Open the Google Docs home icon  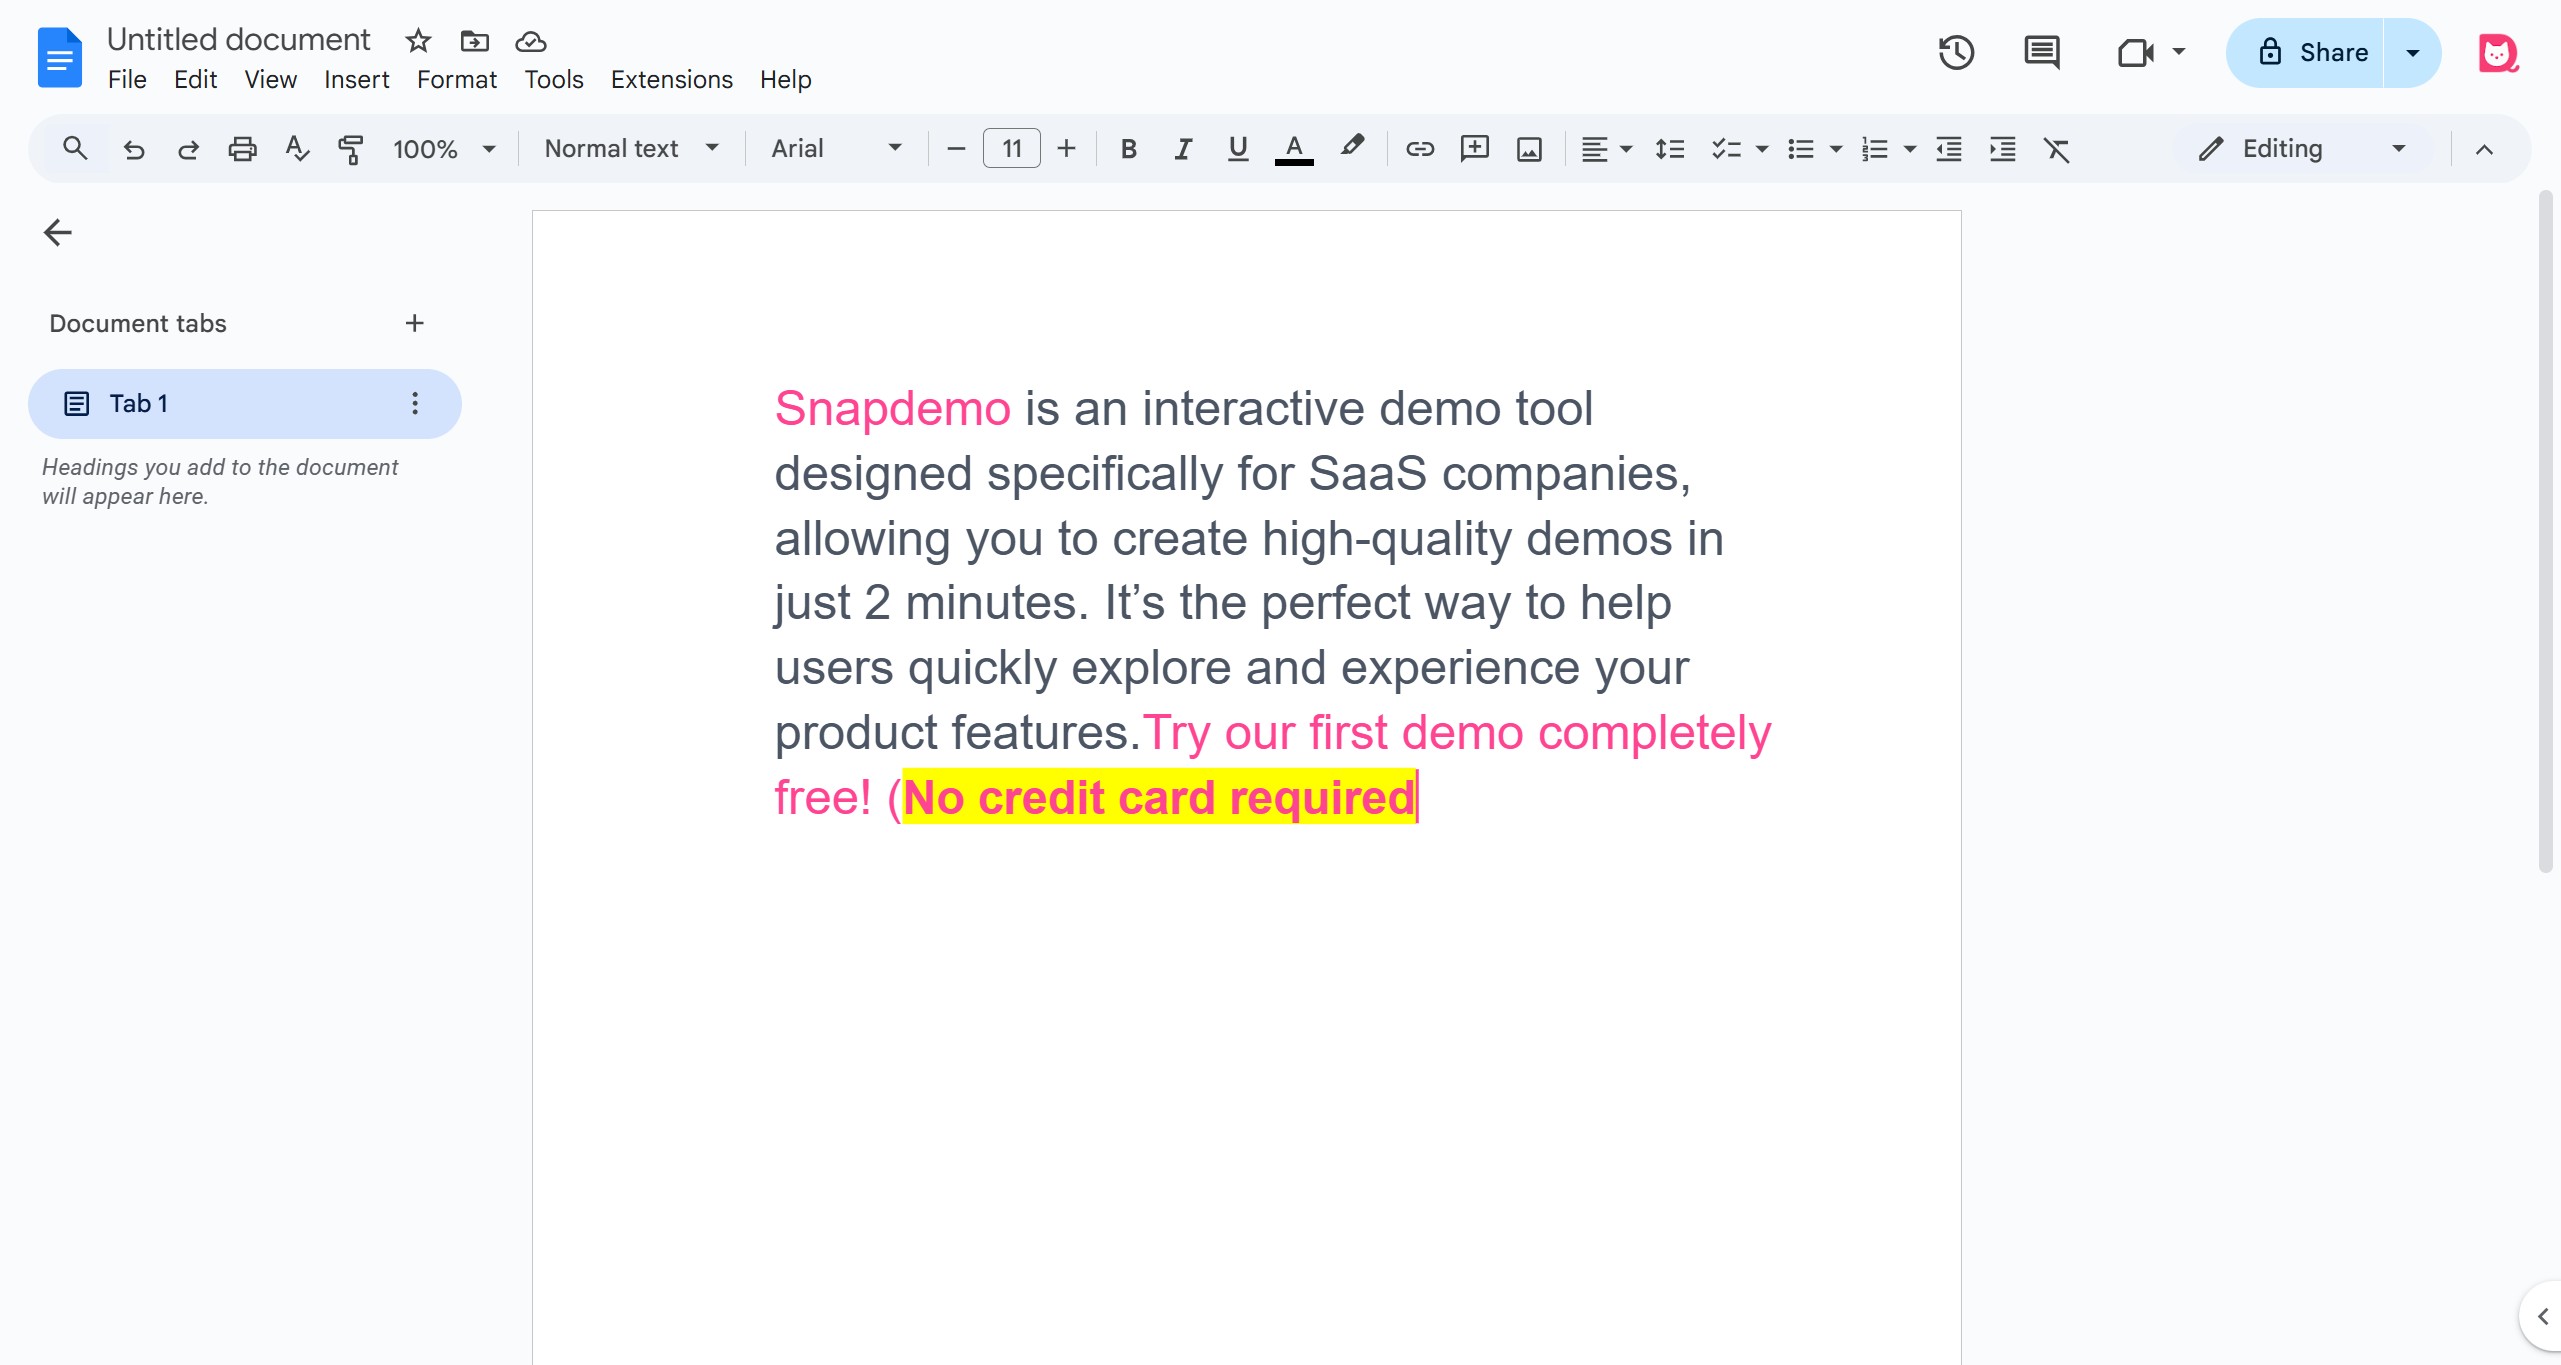point(59,58)
